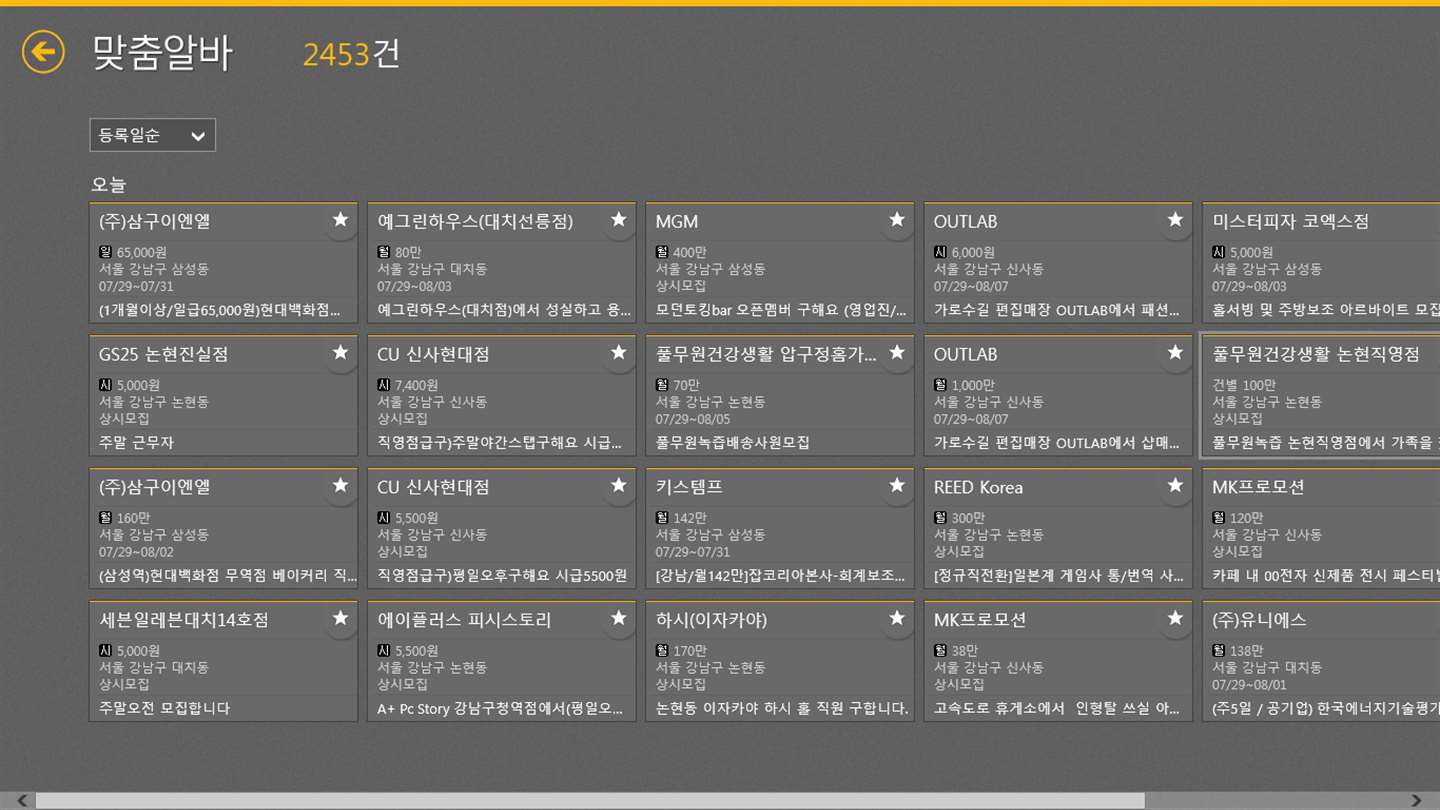Star the 에이플러스 피시스토리 listing
The width and height of the screenshot is (1440, 810).
[618, 619]
